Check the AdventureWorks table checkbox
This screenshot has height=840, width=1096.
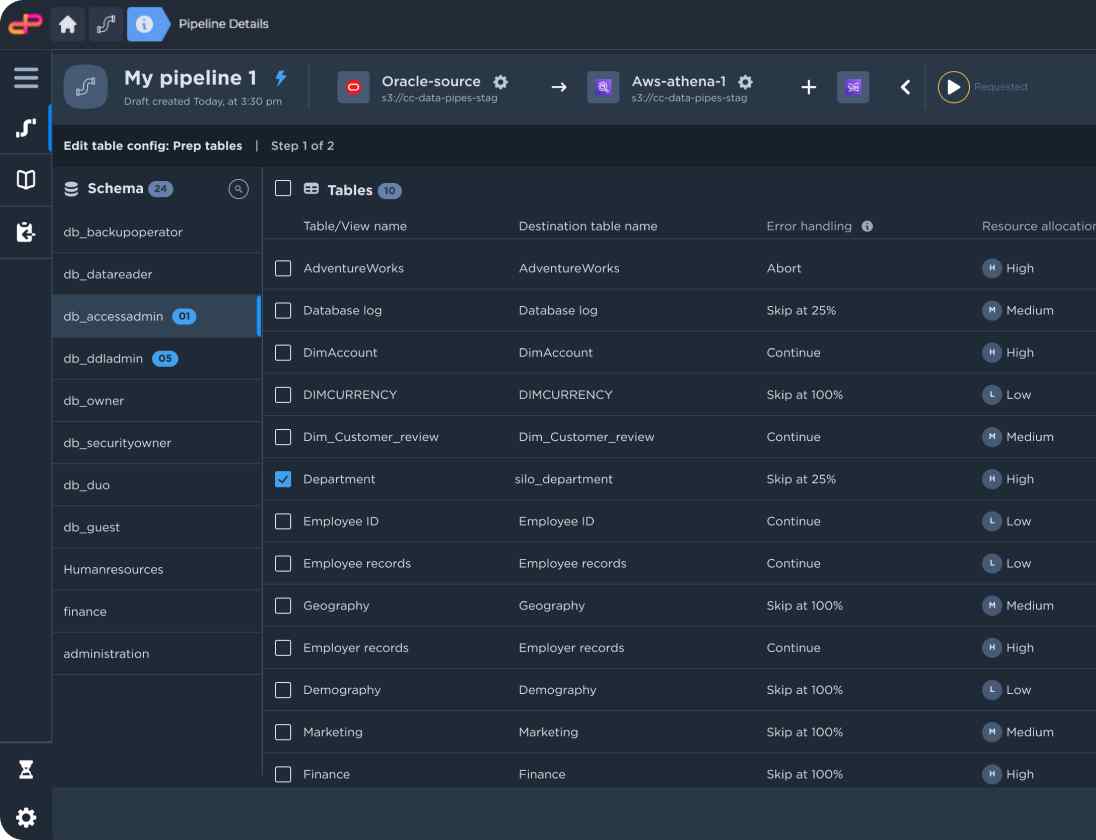[283, 268]
